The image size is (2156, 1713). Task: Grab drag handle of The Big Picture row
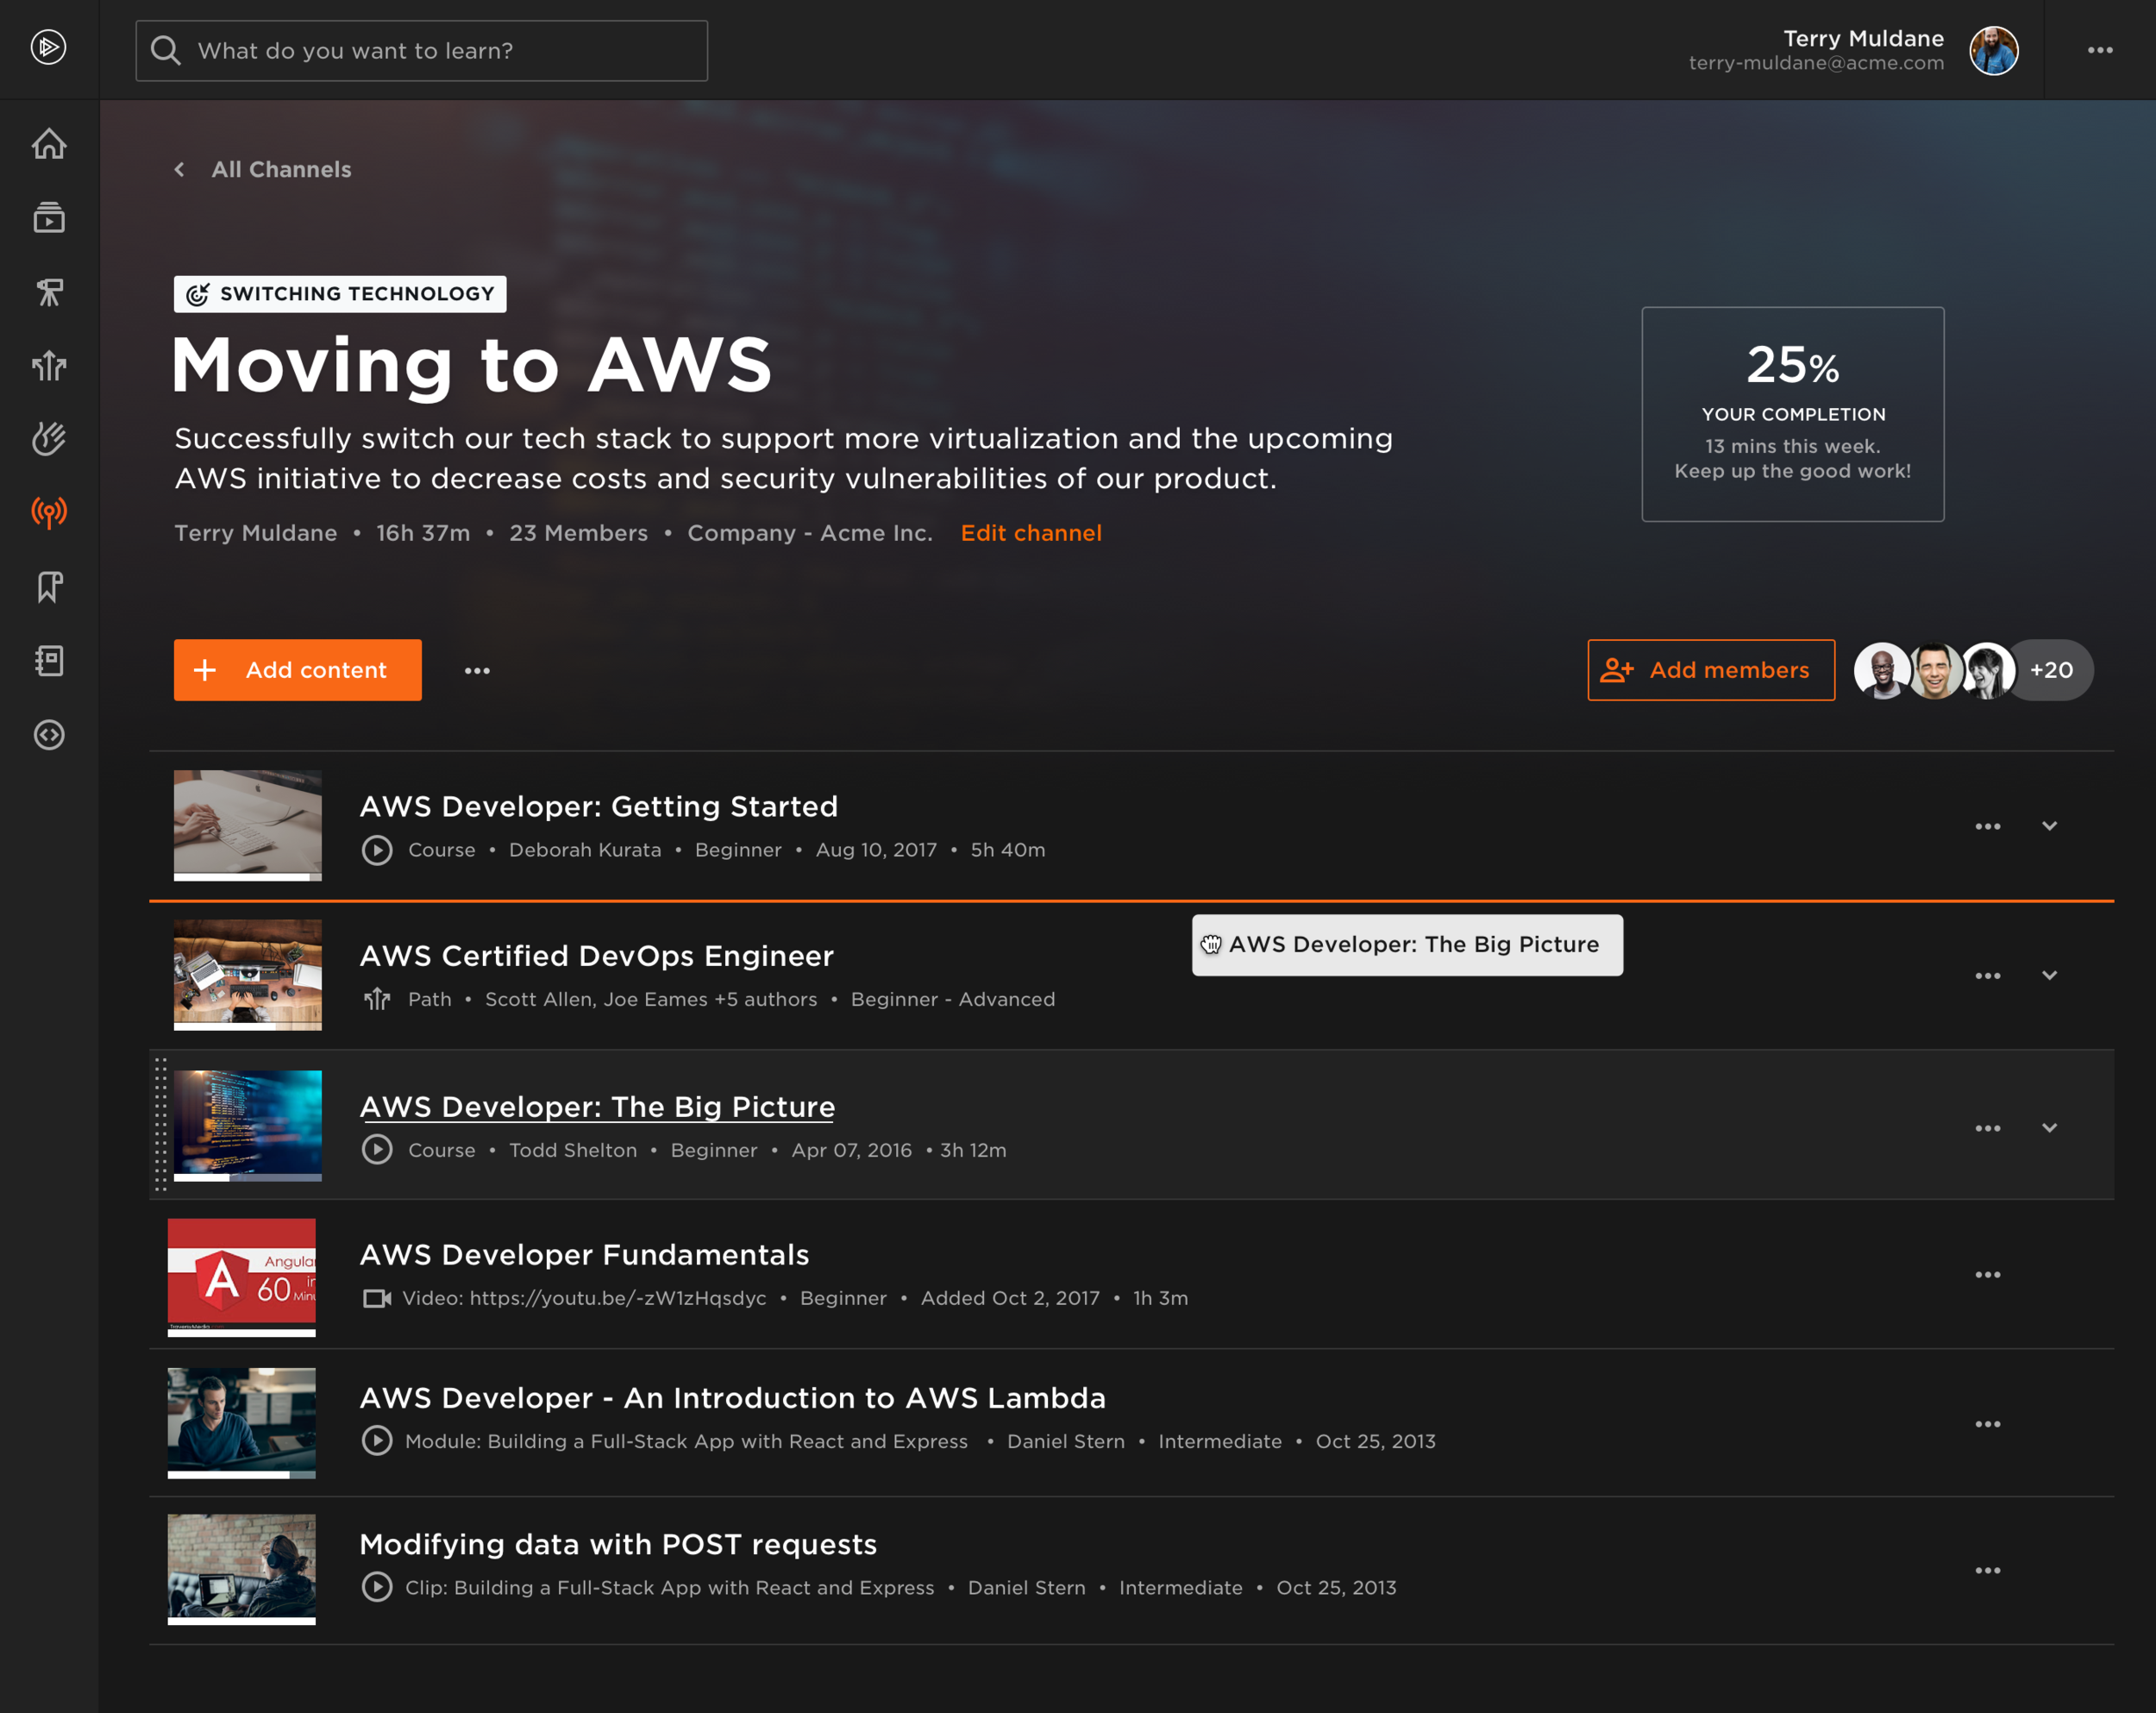pos(160,1125)
